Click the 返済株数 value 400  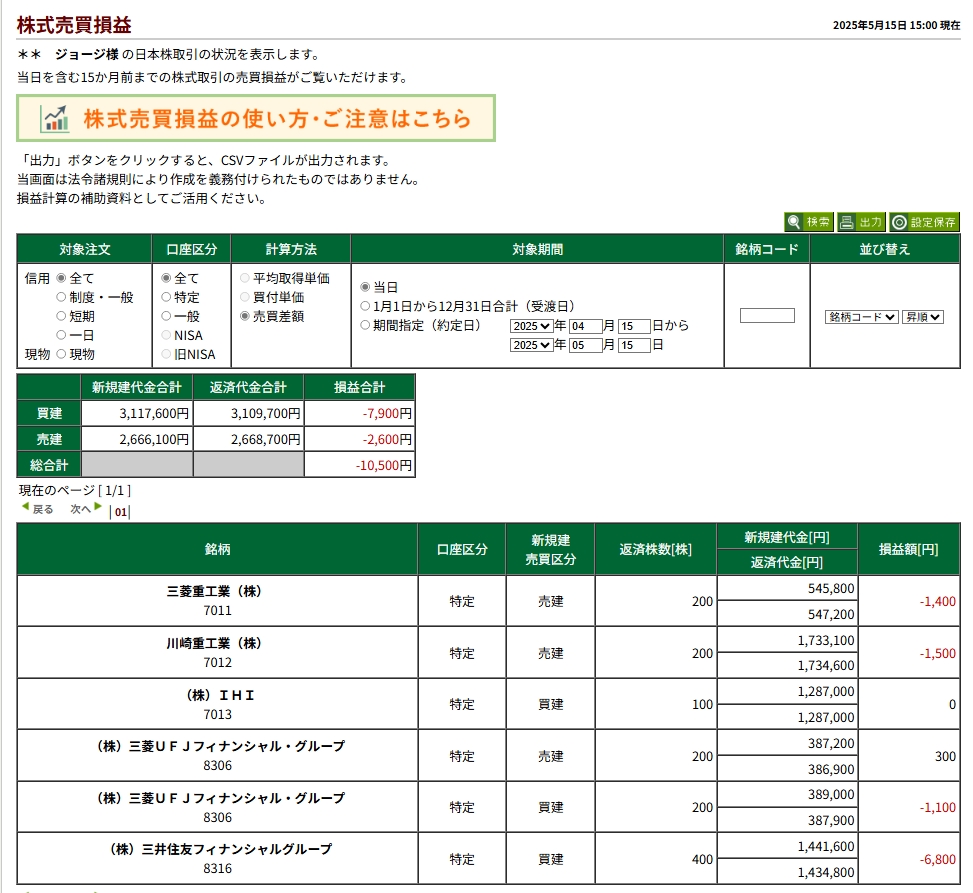(702, 859)
